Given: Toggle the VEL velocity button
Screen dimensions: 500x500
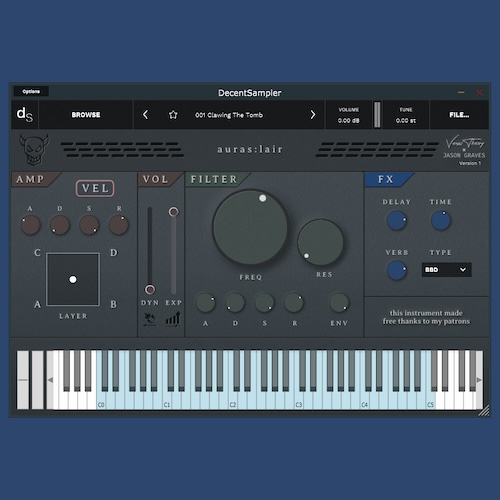Looking at the screenshot, I should [95, 188].
